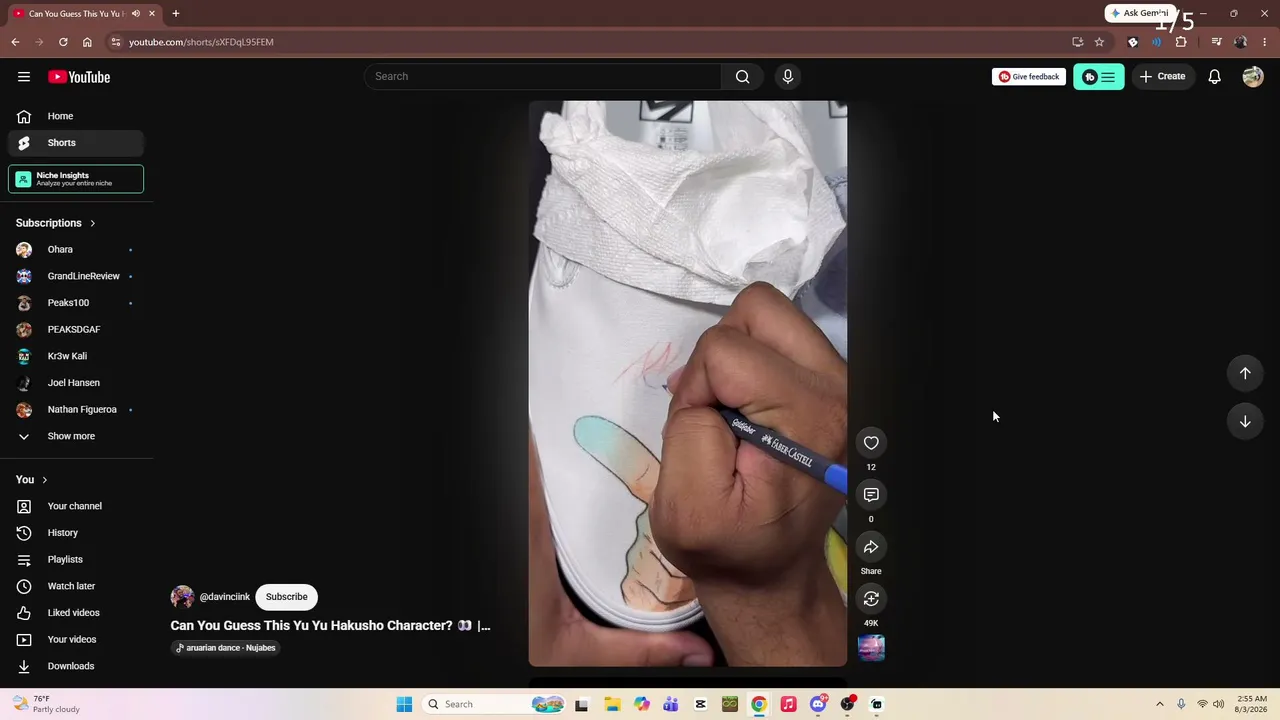Open Playlists in the sidebar
Image resolution: width=1280 pixels, height=720 pixels.
pos(76,560)
